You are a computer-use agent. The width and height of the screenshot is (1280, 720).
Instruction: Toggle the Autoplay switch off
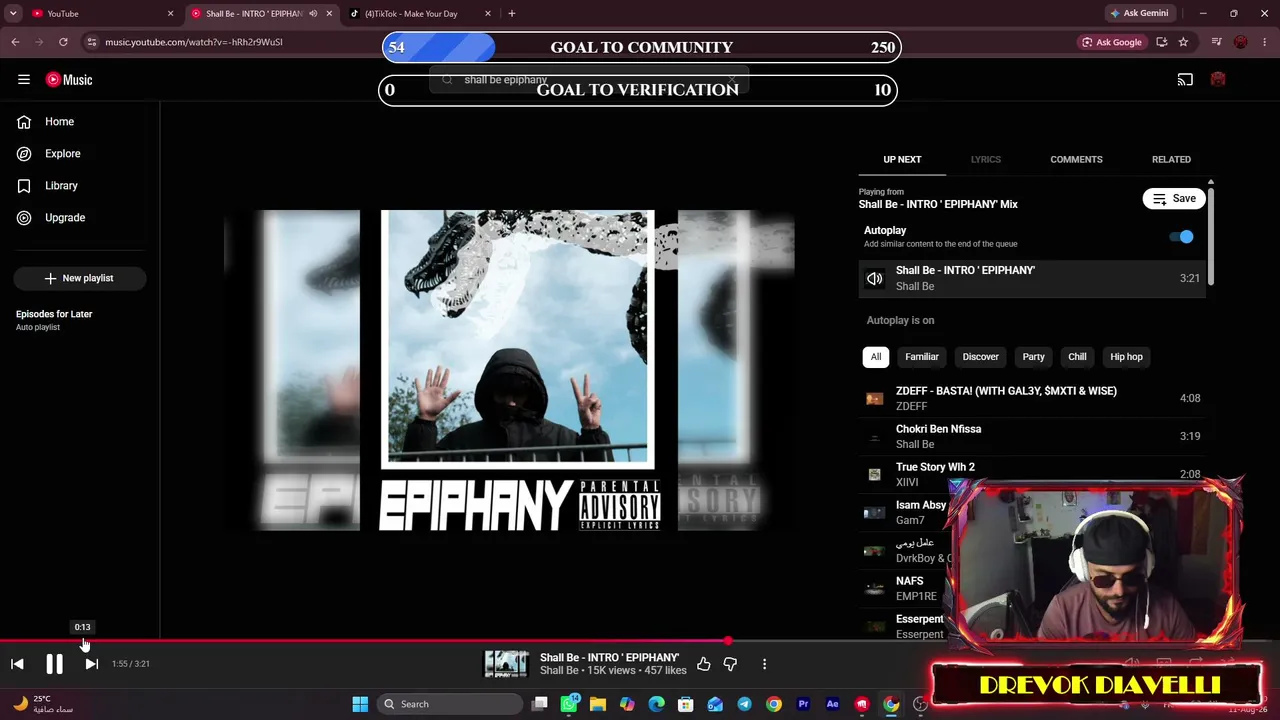tap(1182, 237)
